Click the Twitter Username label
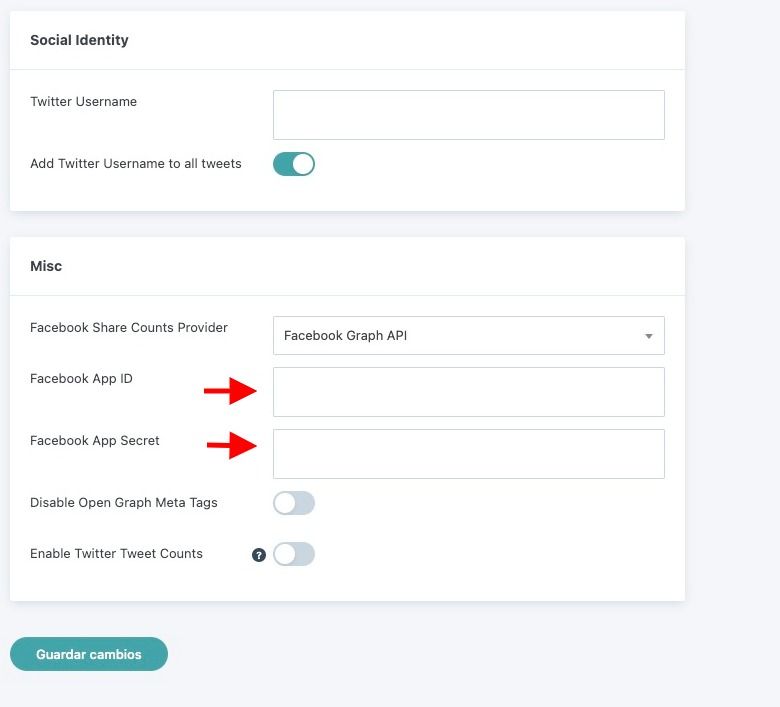 84,101
